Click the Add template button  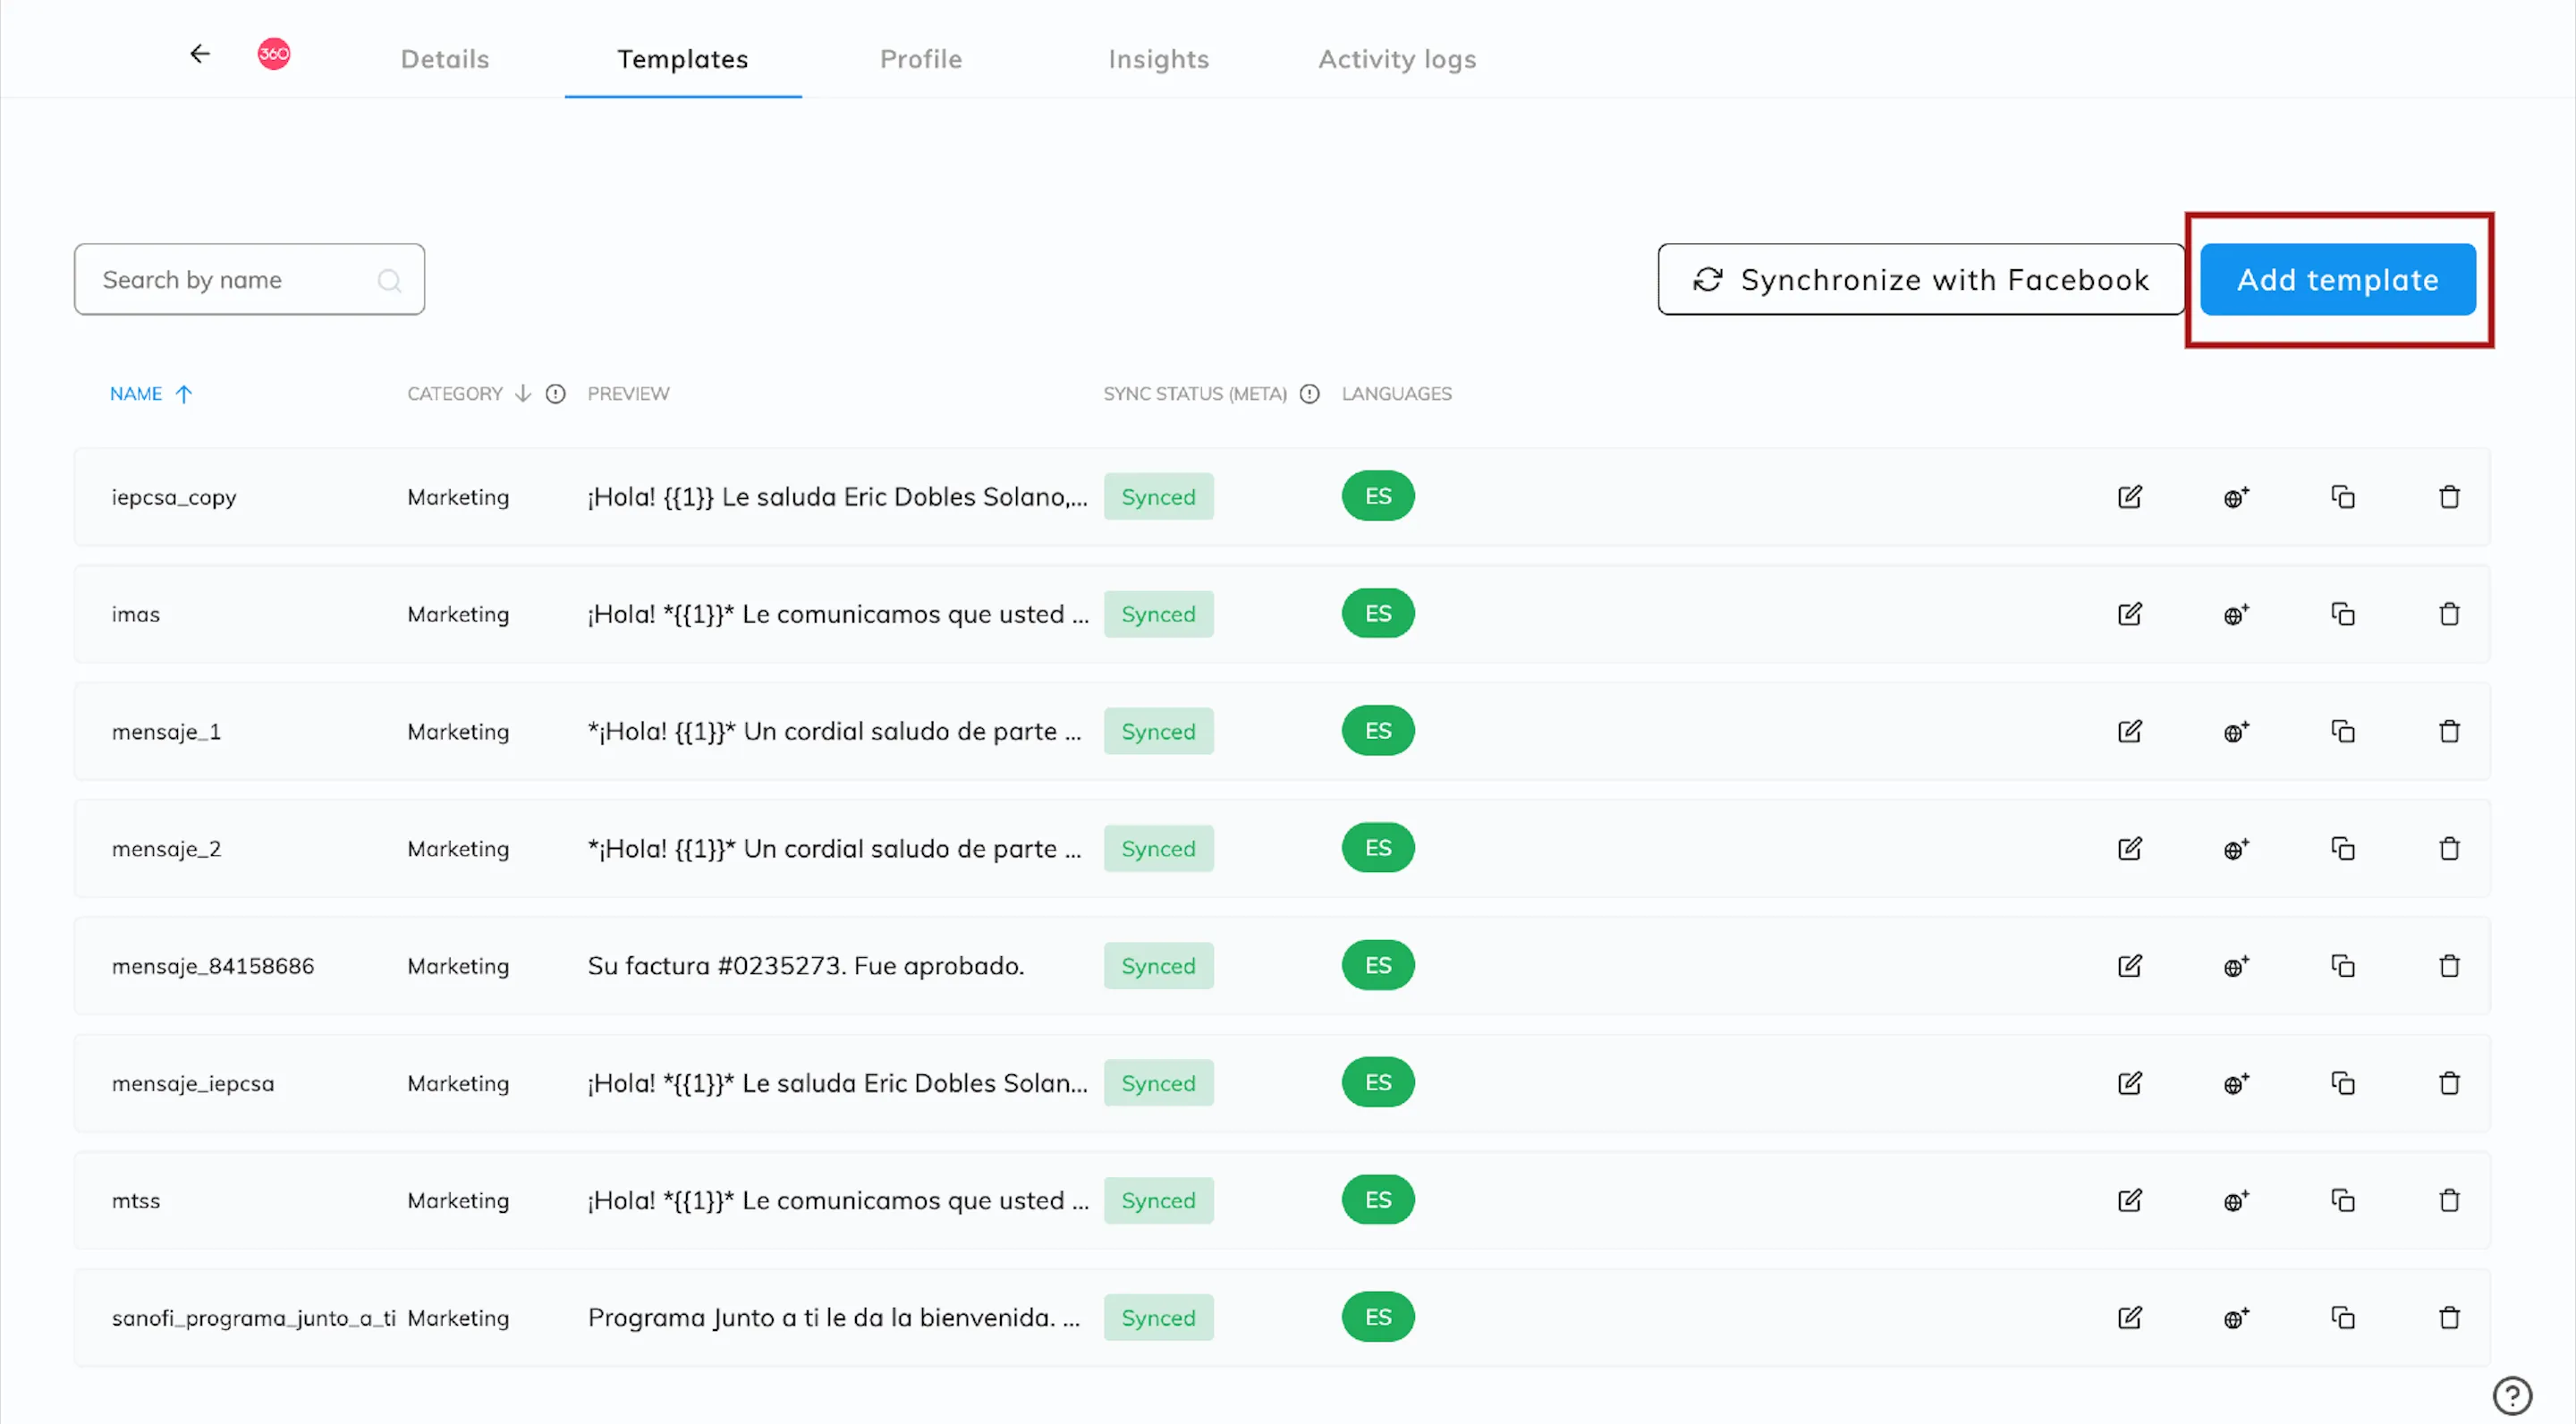2338,280
